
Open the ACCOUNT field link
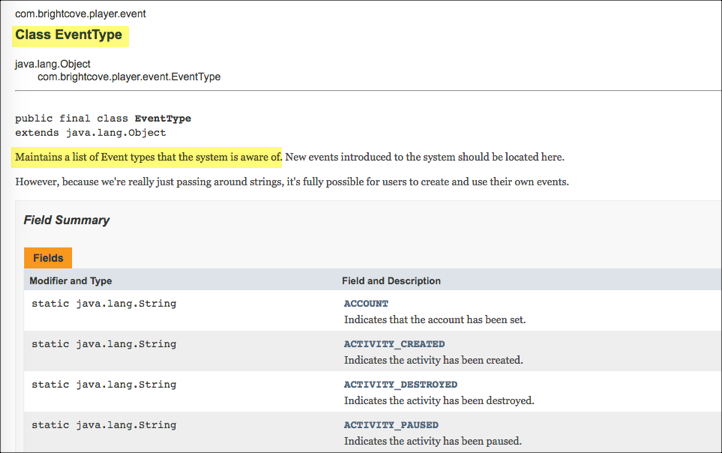pyautogui.click(x=366, y=303)
